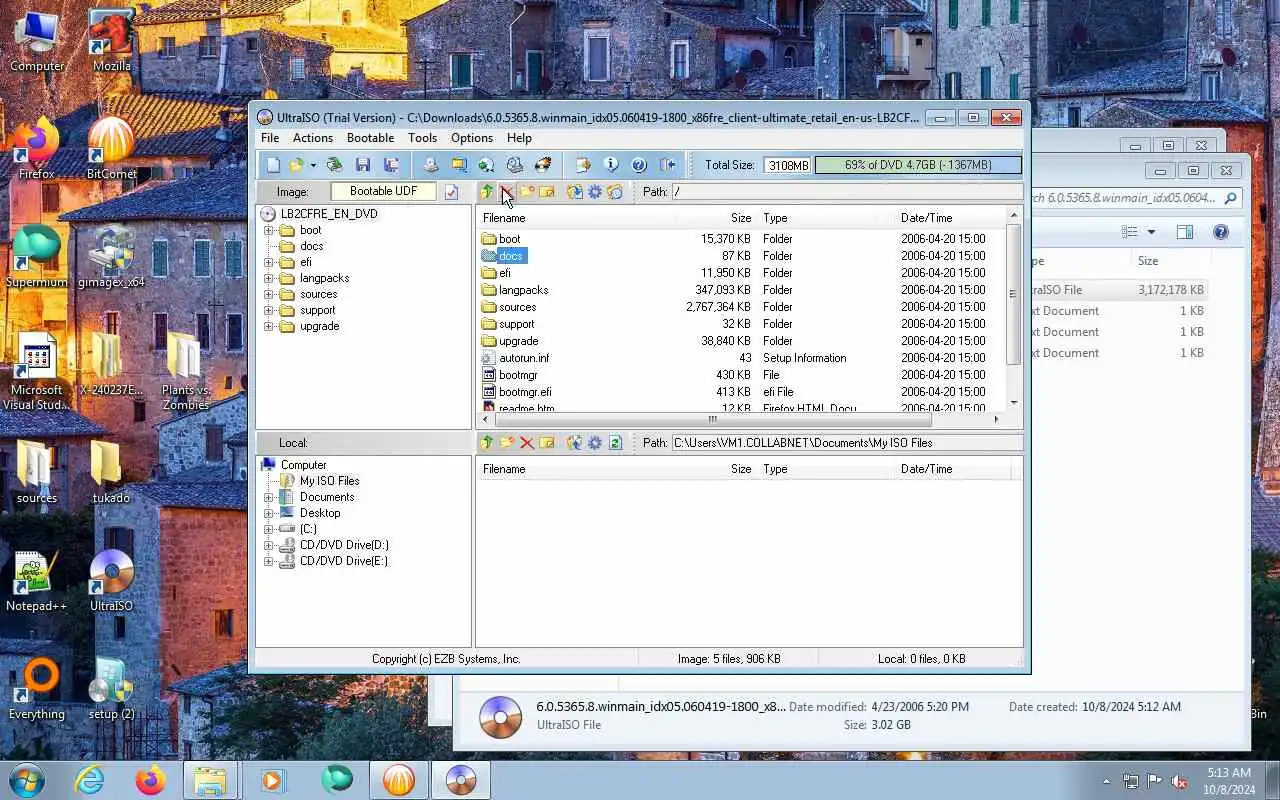Click volume icon in system tray

[1180, 781]
